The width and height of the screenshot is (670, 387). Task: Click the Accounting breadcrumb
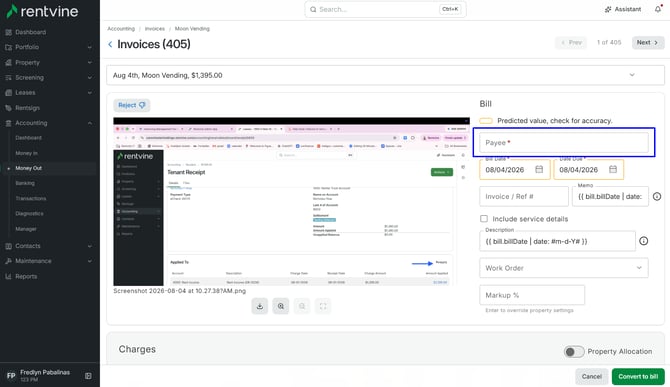121,29
